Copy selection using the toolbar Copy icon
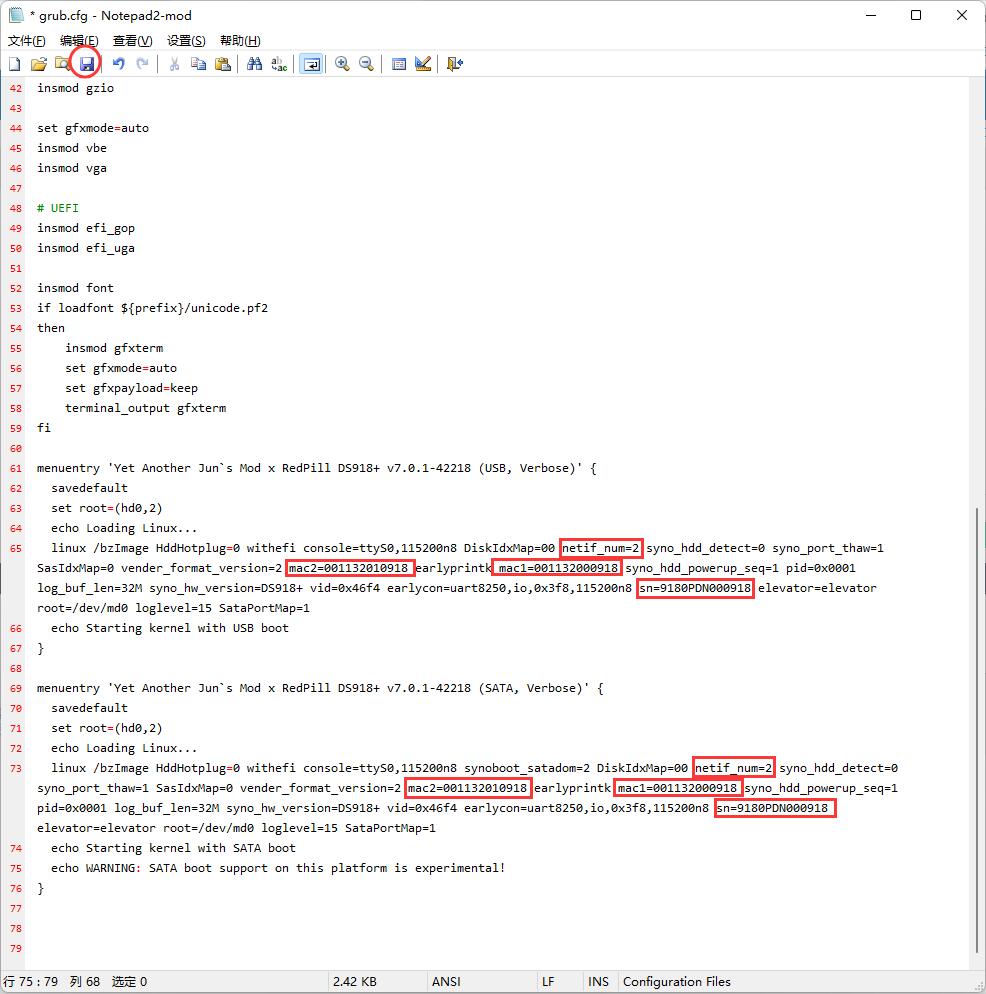The image size is (986, 994). click(198, 64)
